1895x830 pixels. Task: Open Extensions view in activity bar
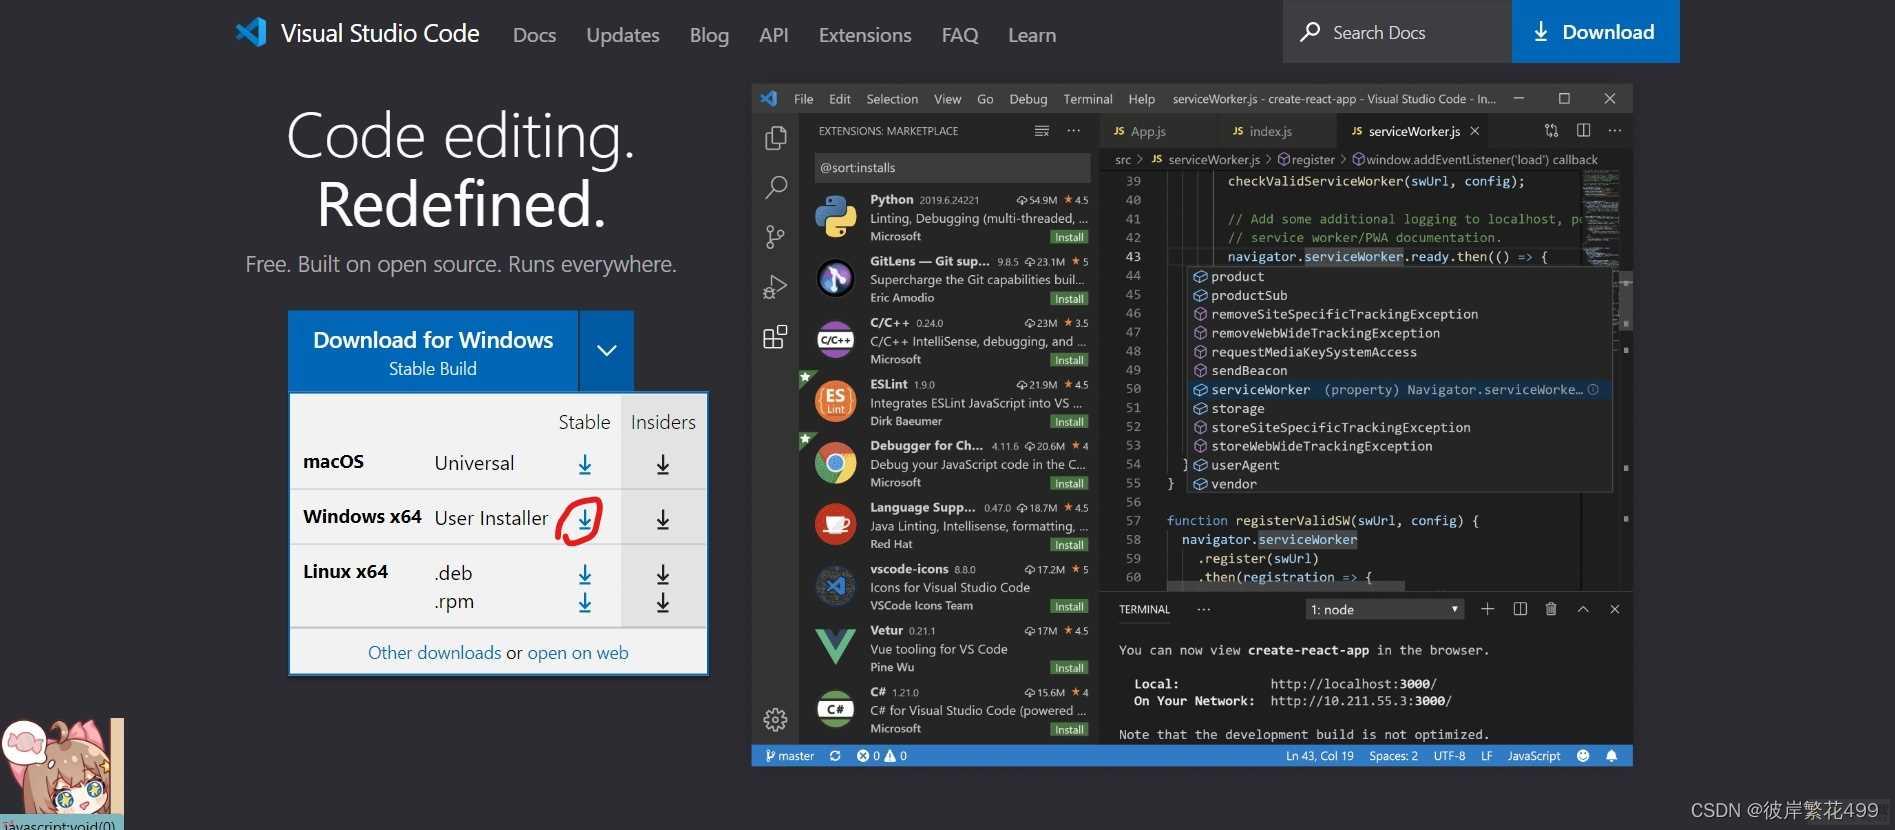775,337
